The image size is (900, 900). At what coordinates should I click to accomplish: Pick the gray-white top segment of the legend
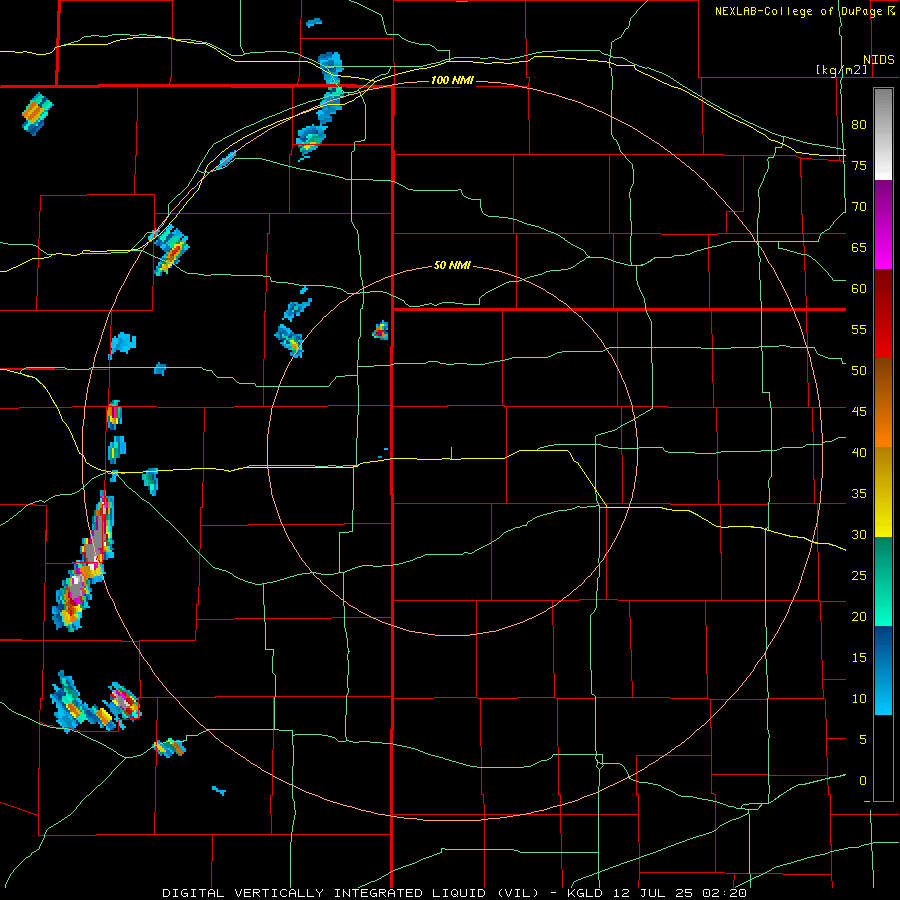[x=883, y=134]
